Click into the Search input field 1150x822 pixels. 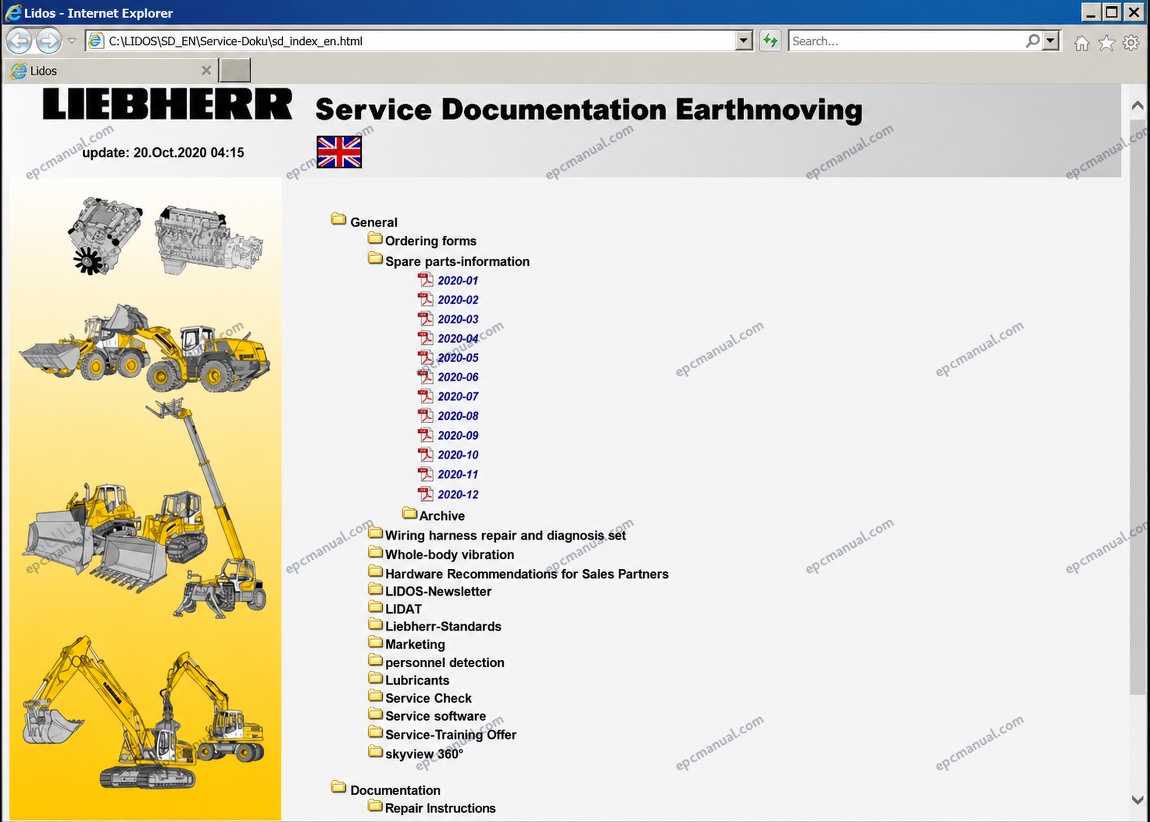pyautogui.click(x=907, y=41)
